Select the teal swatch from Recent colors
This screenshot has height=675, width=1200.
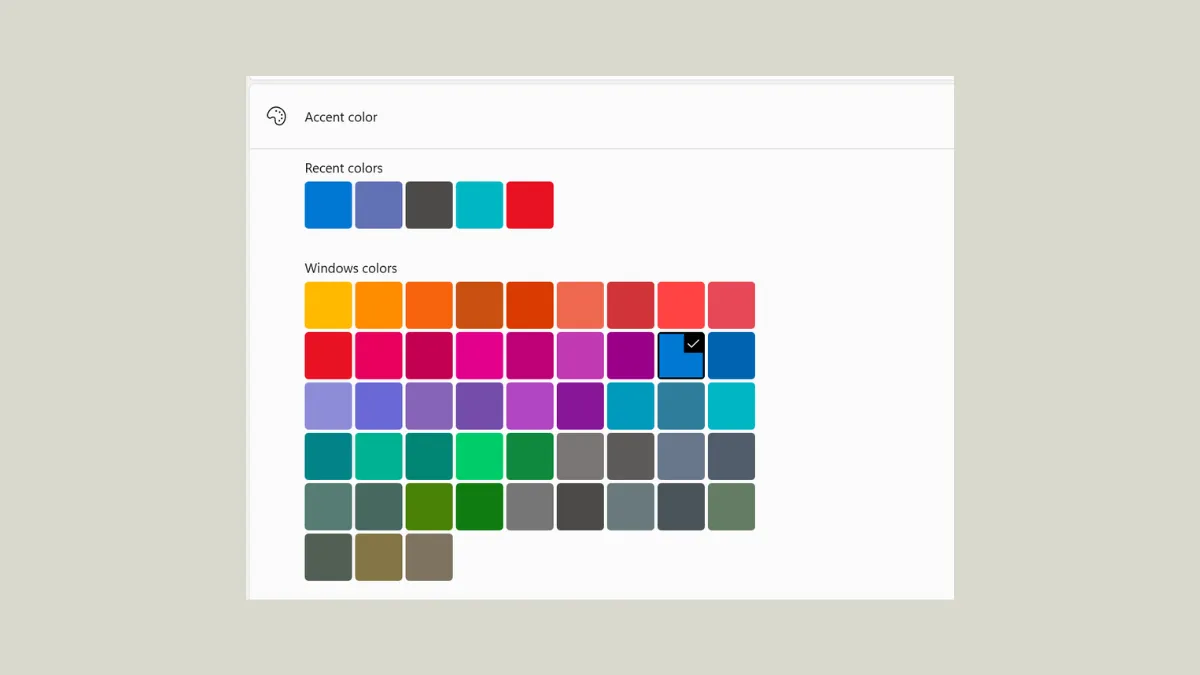479,204
